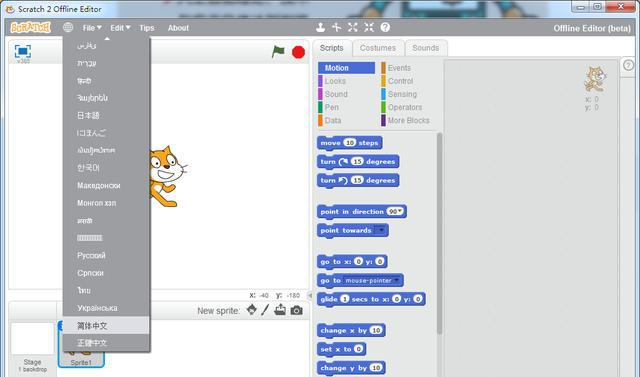Open the Tips menu
Image resolution: width=640 pixels, height=377 pixels.
click(147, 28)
